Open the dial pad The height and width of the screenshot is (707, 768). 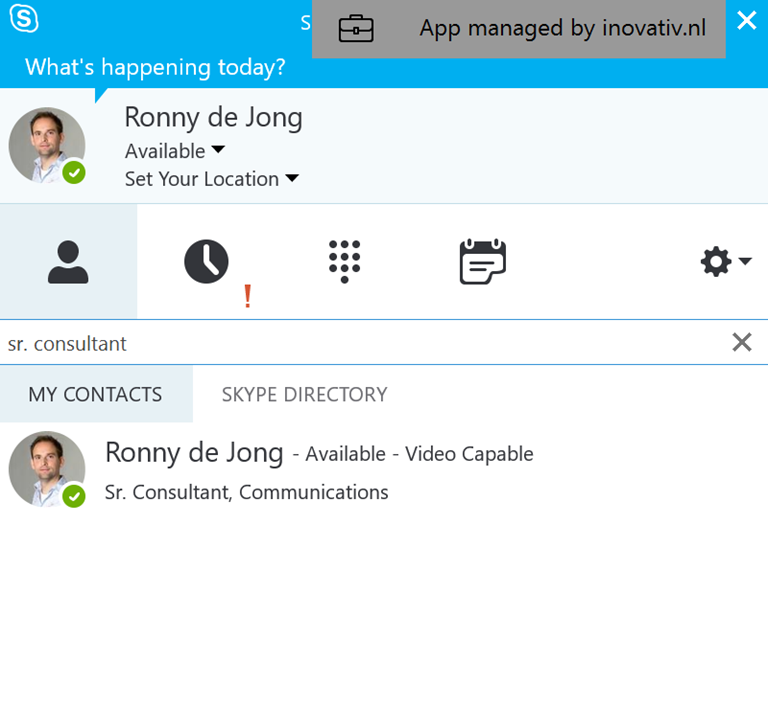(x=344, y=262)
